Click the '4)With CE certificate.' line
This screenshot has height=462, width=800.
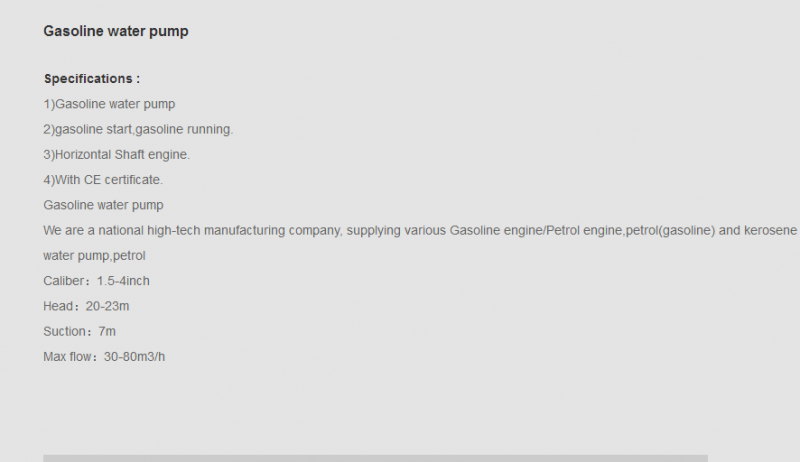[103, 180]
